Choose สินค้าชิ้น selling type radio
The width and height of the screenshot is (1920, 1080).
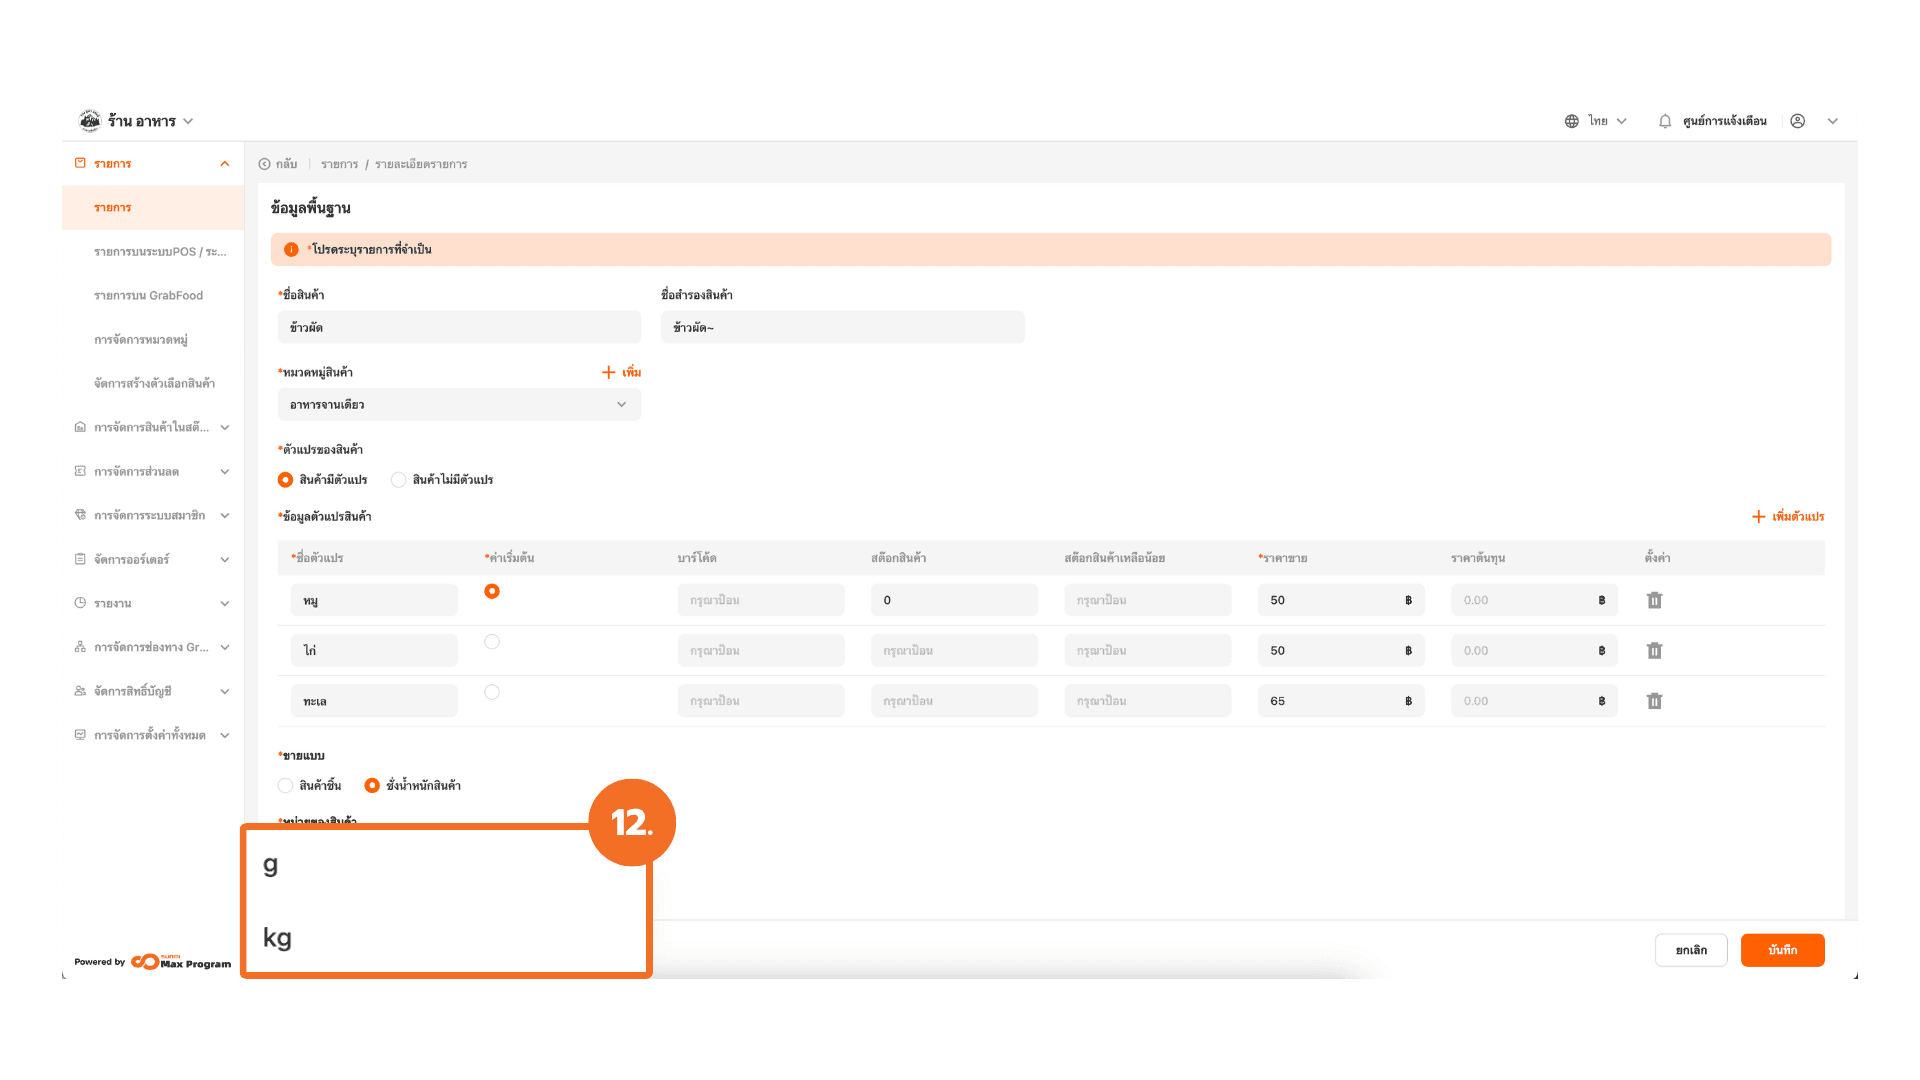[286, 786]
